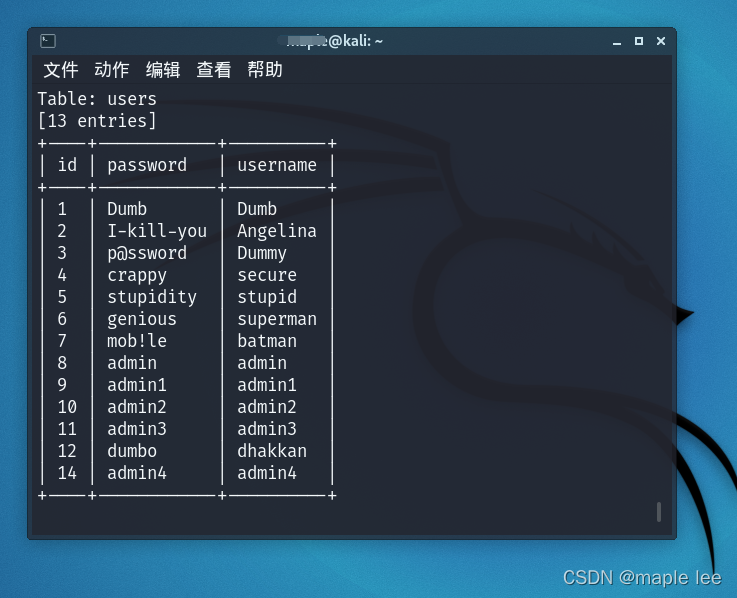Close the terminal window
Viewport: 737px width, 598px height.
661,41
